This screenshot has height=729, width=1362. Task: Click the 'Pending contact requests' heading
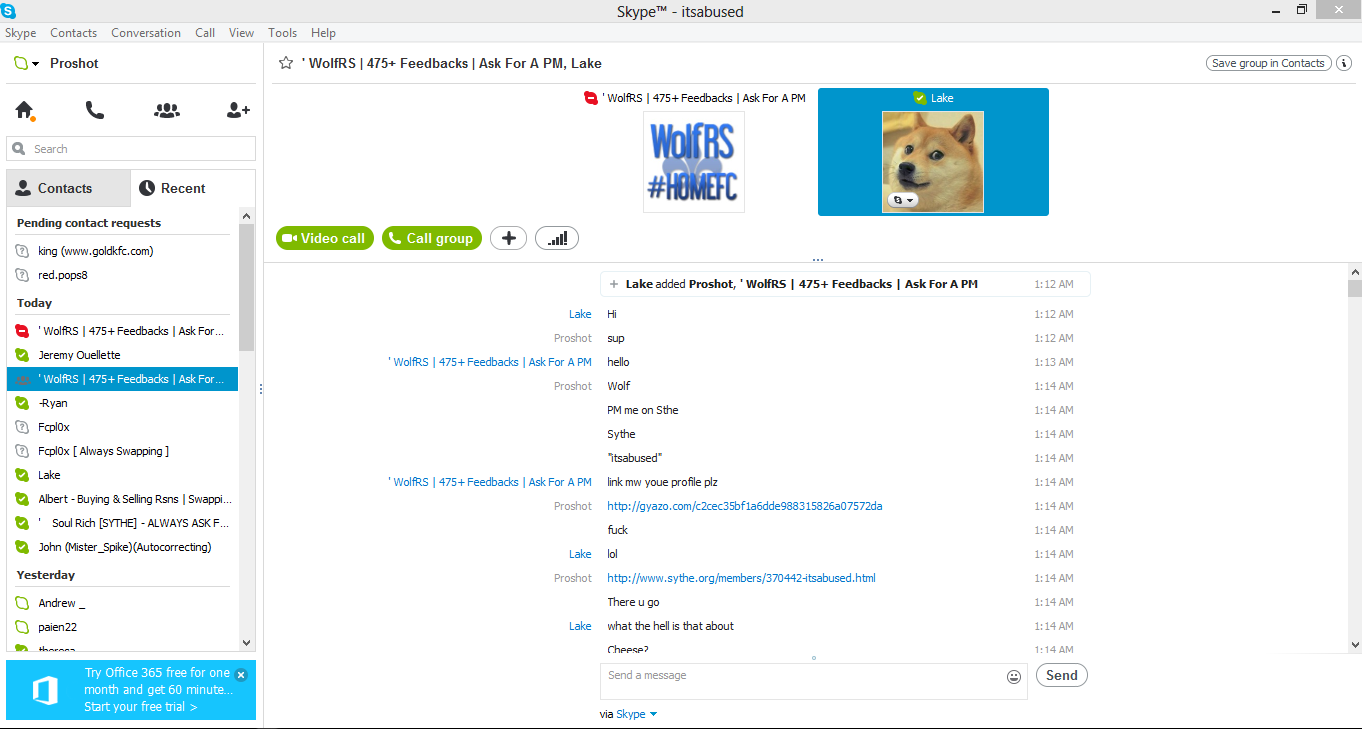pyautogui.click(x=89, y=223)
